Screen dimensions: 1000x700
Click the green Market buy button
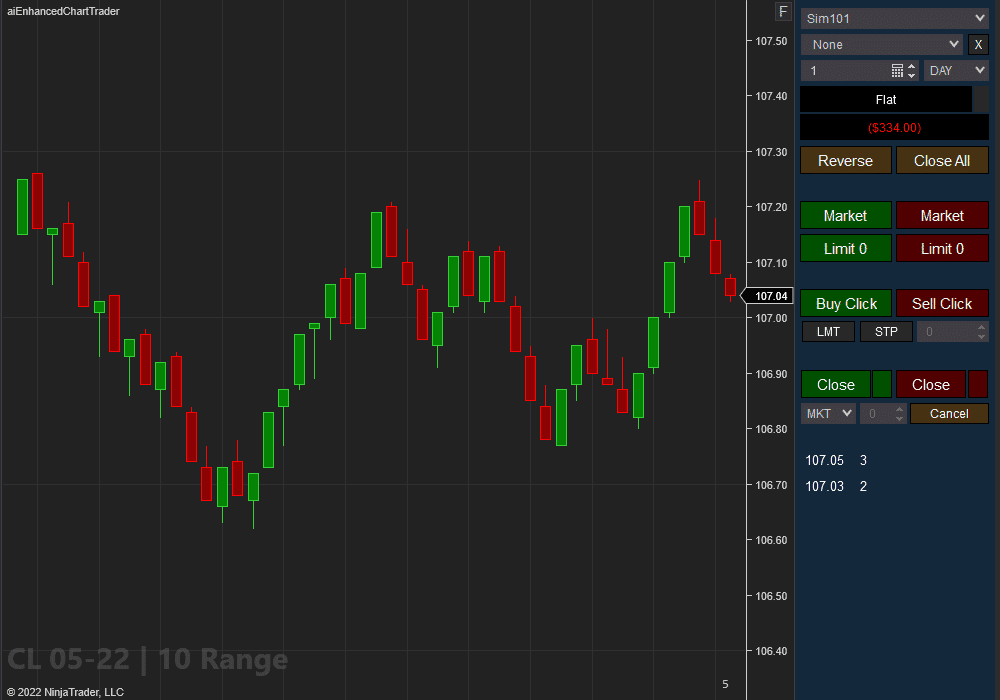845,215
